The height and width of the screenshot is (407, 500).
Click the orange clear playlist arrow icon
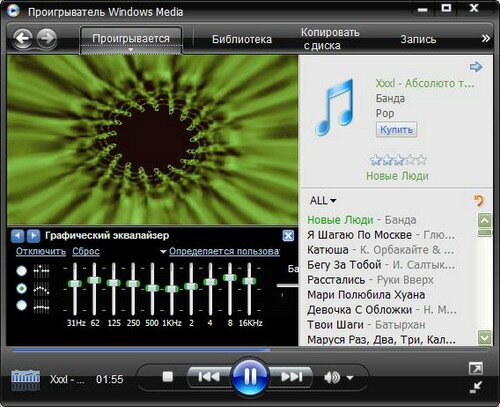479,201
